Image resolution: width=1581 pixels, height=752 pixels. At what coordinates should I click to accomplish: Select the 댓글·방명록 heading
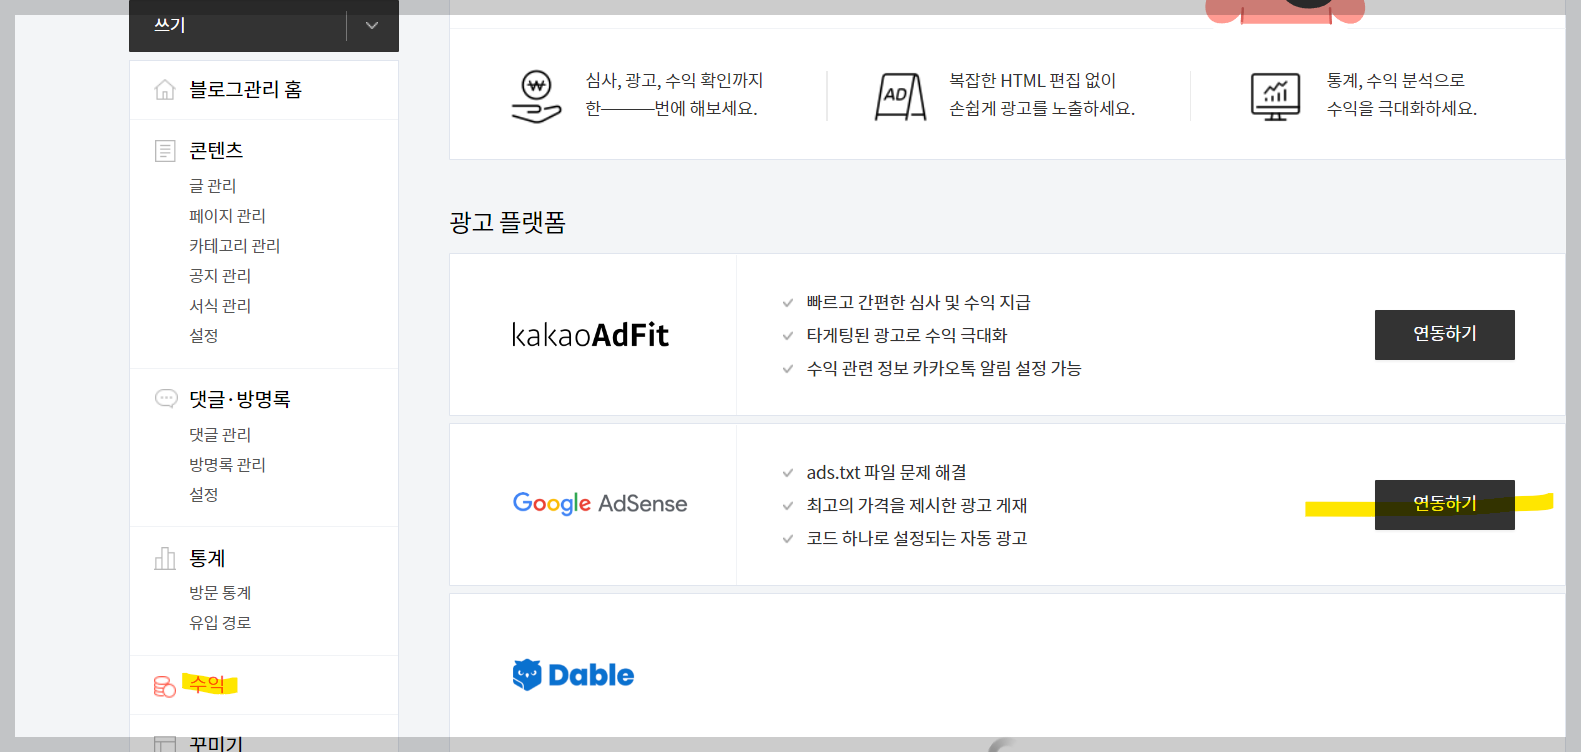pos(240,399)
